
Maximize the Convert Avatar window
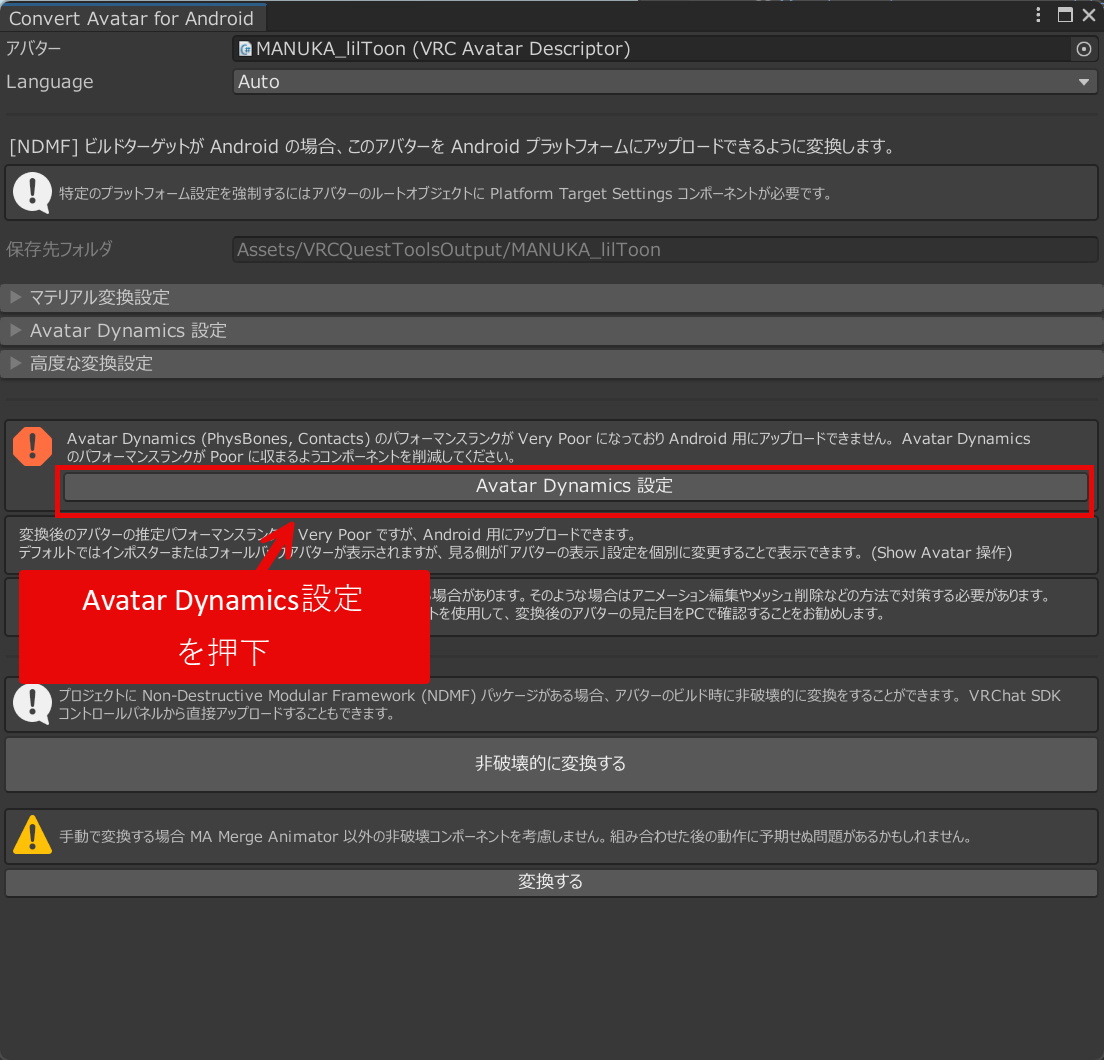click(1065, 15)
